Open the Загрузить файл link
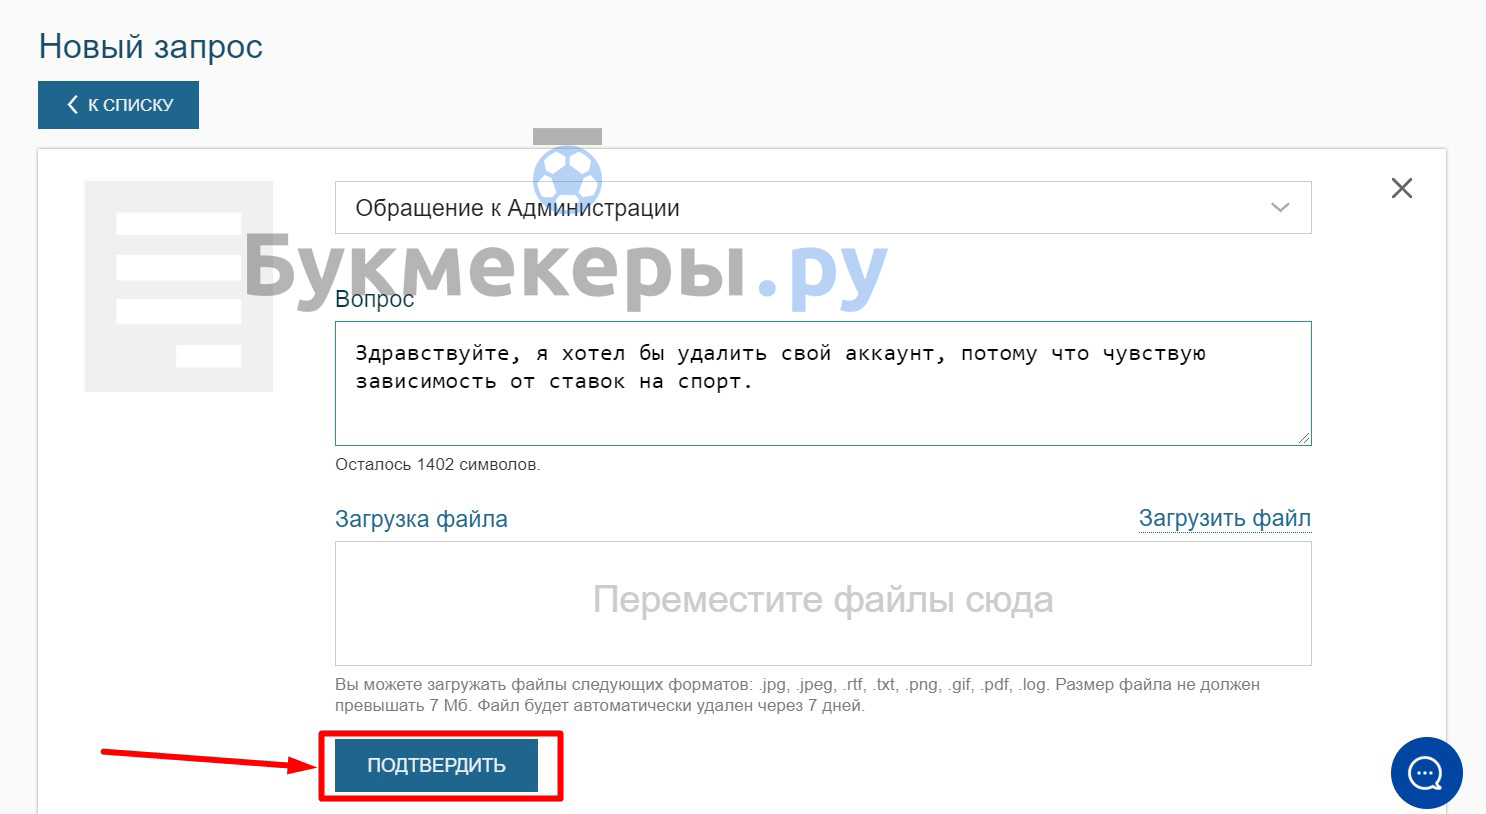 [x=1224, y=518]
